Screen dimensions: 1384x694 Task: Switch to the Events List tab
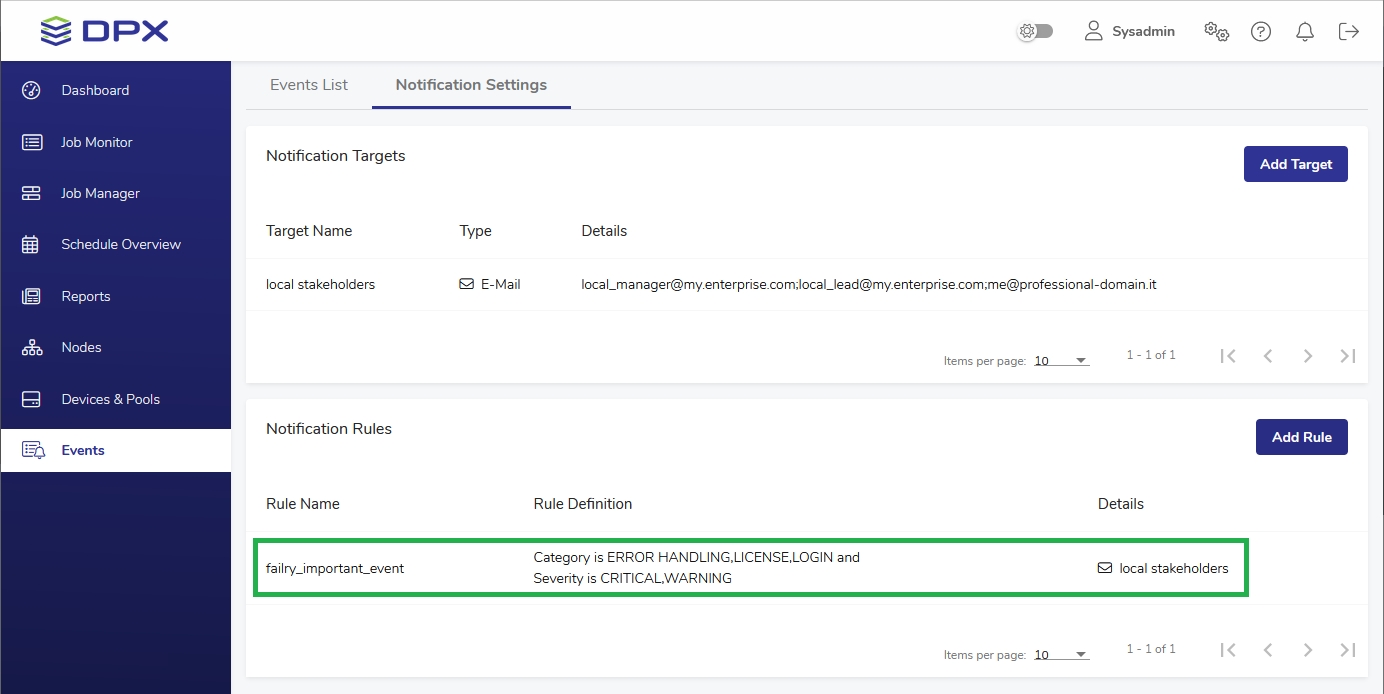point(309,85)
